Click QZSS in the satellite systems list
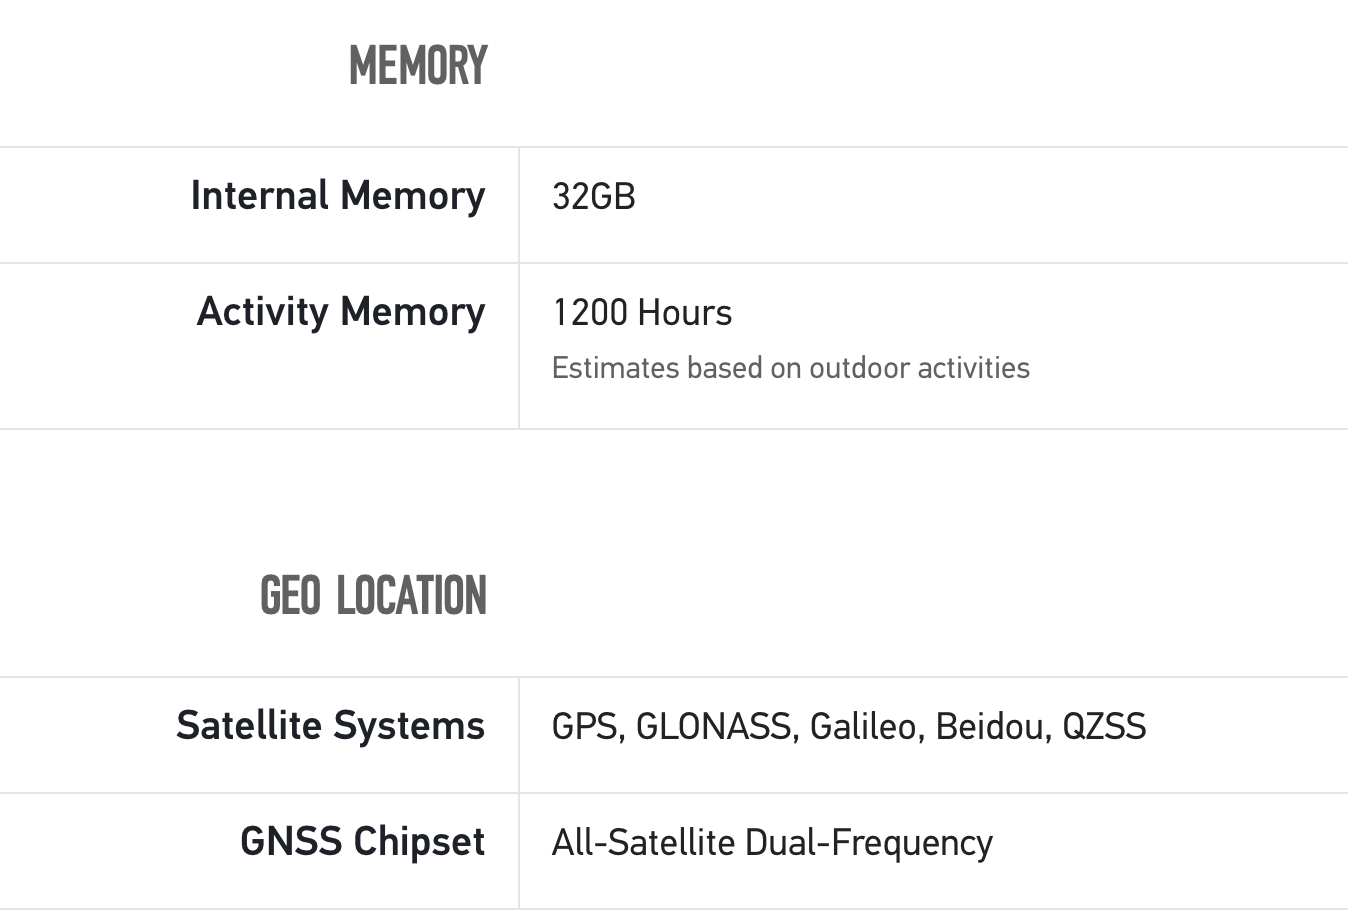Image resolution: width=1348 pixels, height=914 pixels. coord(1104,727)
